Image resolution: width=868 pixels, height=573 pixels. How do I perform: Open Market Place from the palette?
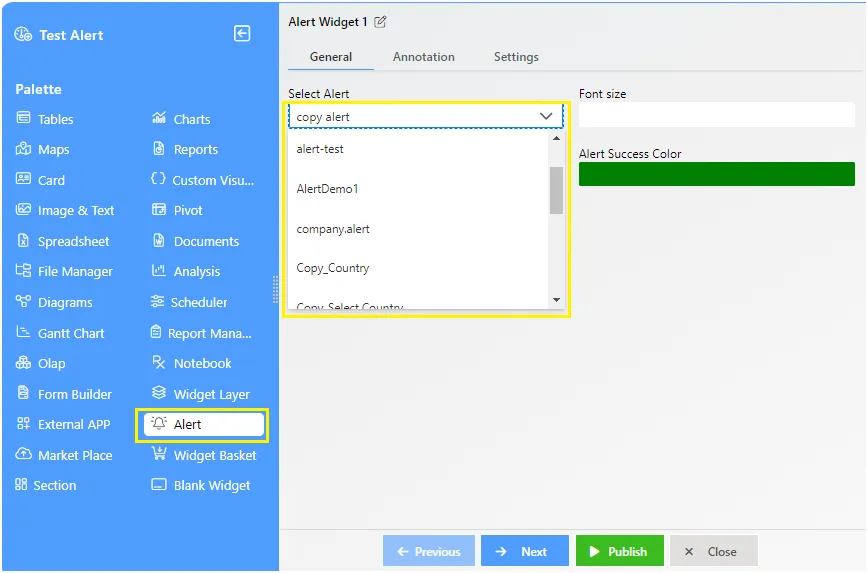coord(64,455)
